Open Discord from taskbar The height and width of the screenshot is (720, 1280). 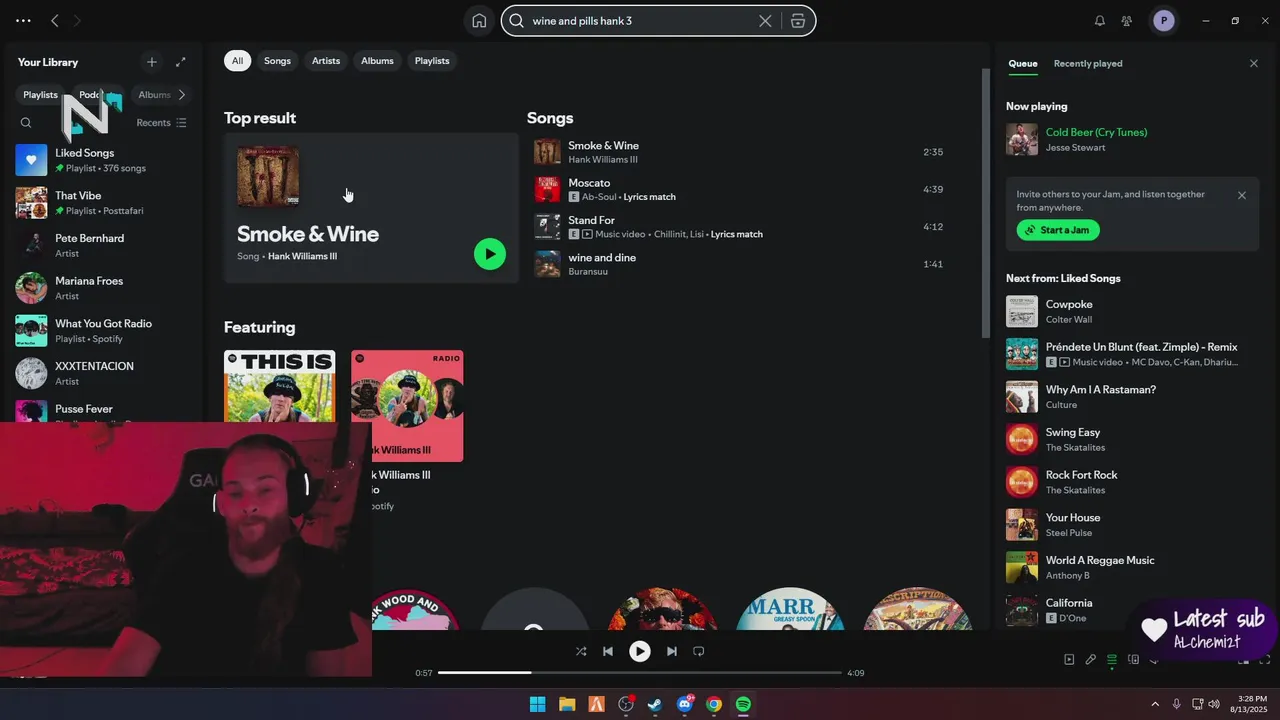pyautogui.click(x=685, y=704)
